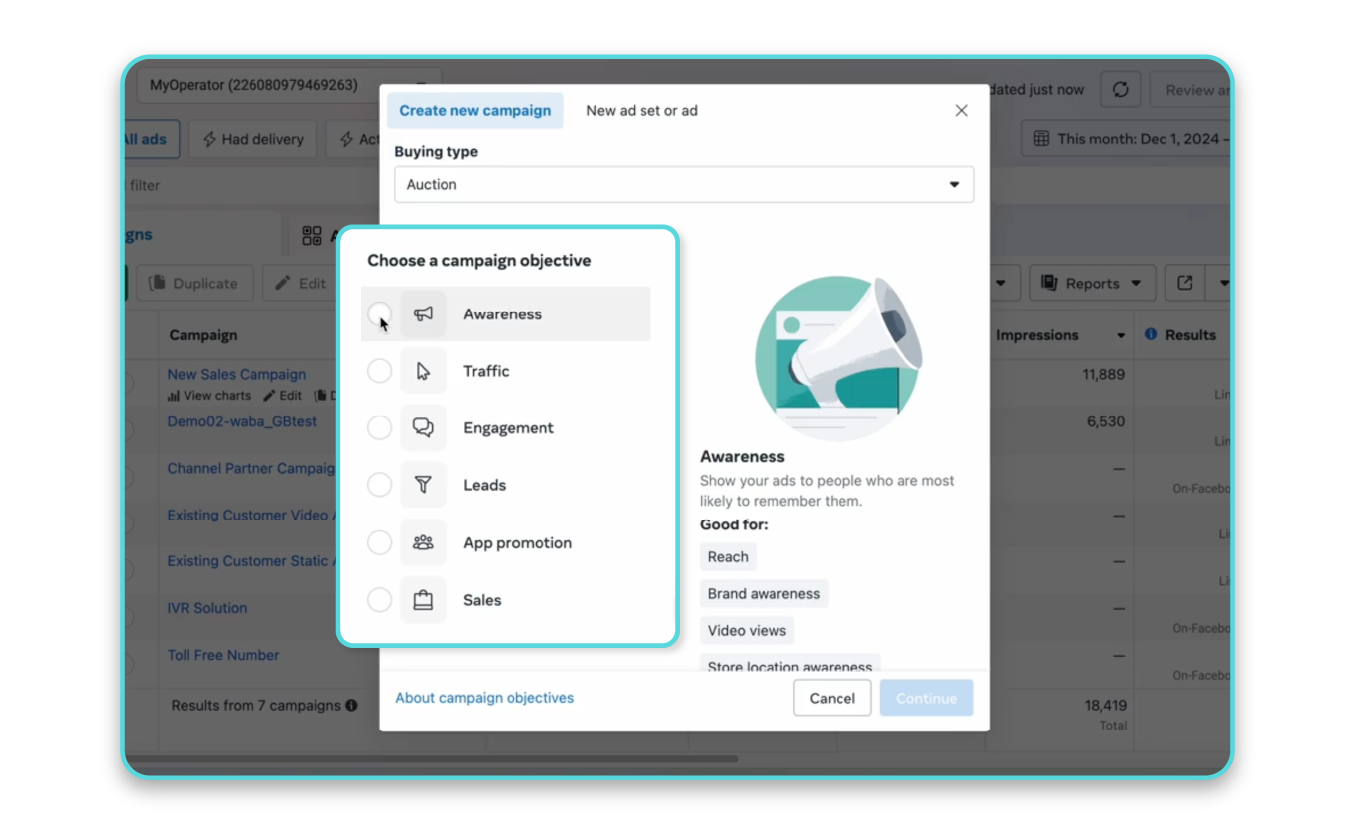Select the Traffic radio button
1355x834 pixels.
(x=379, y=371)
